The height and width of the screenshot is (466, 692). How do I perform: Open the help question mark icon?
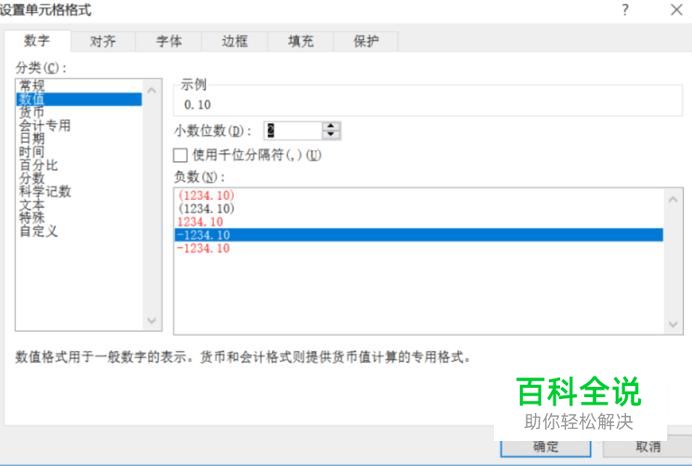click(625, 10)
